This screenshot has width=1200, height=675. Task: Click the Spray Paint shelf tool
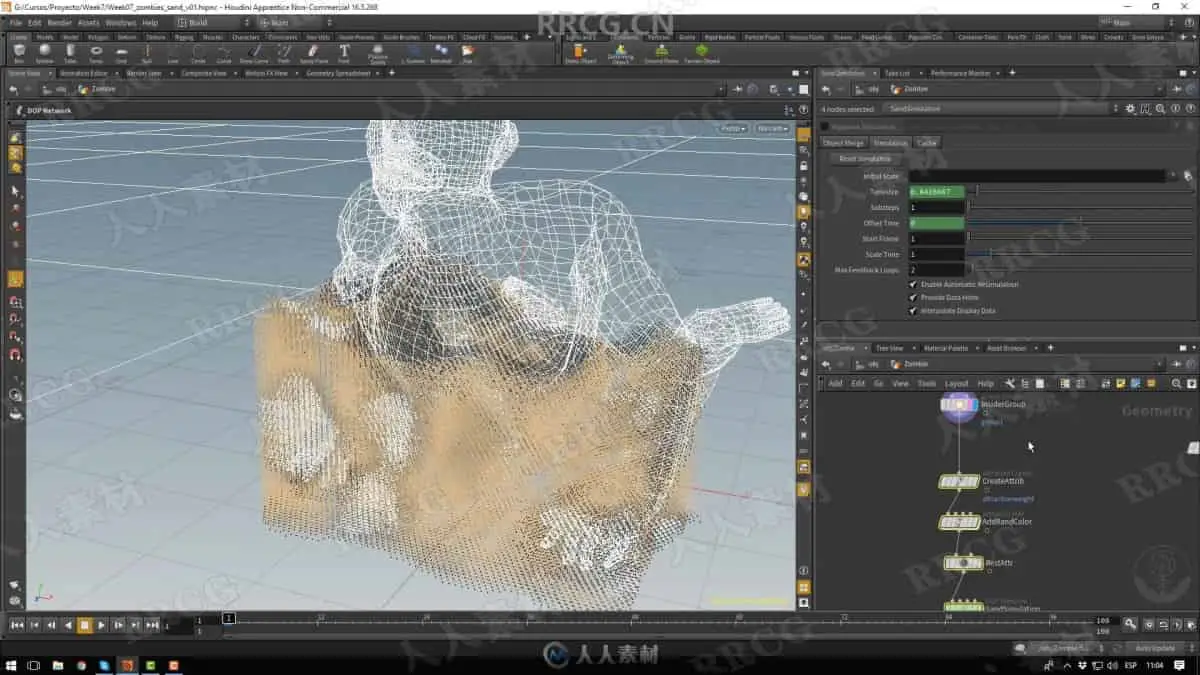tap(314, 51)
